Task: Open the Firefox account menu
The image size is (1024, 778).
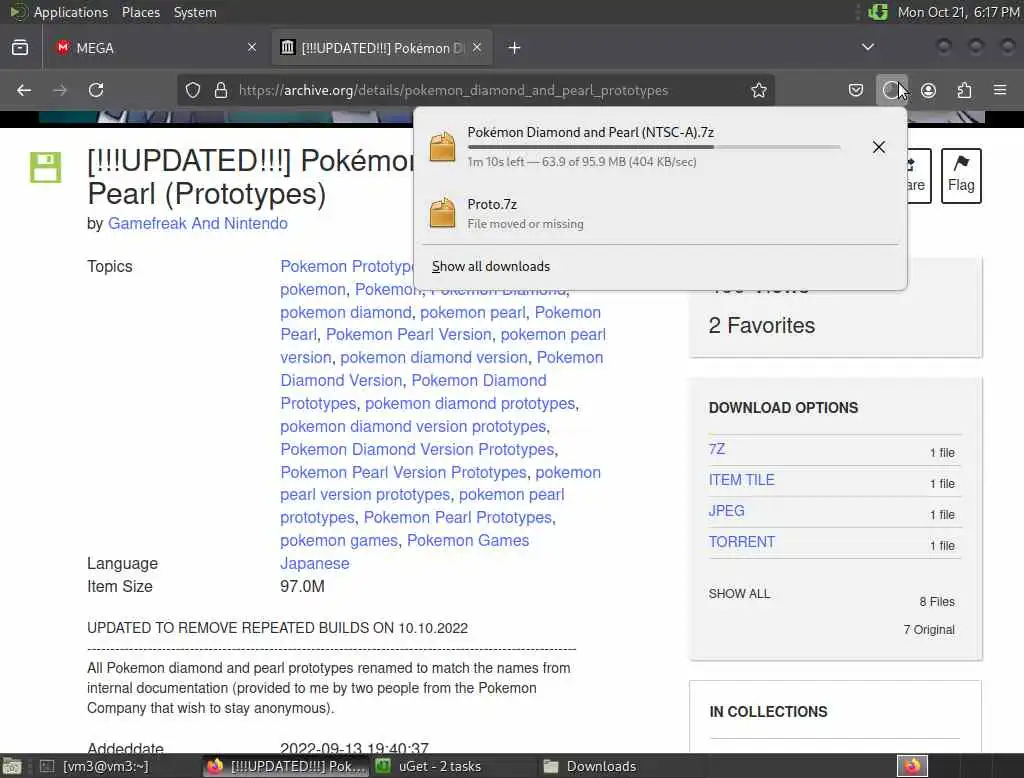Action: [928, 90]
